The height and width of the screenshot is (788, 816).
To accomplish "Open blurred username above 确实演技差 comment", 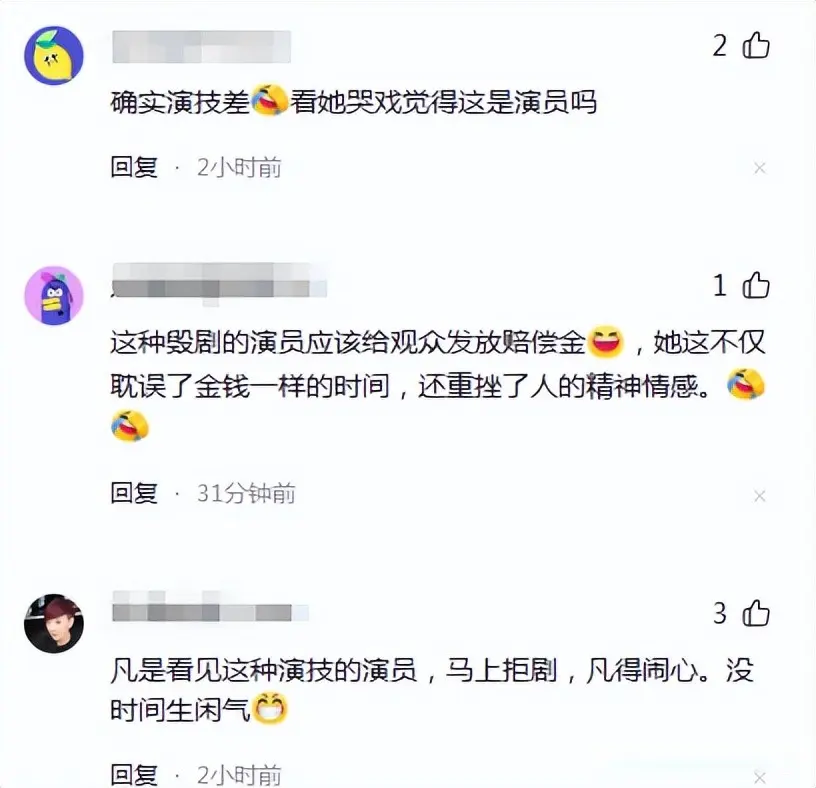I will coord(201,47).
